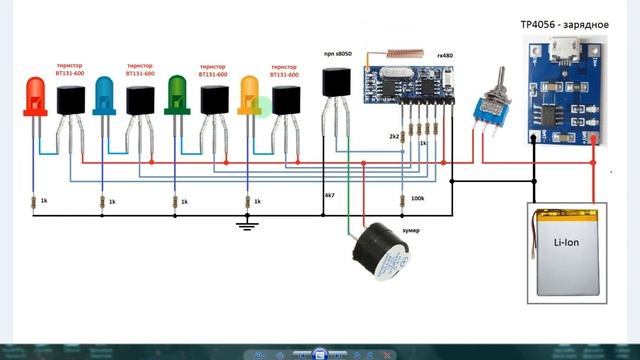Click '1k' label below yellow LED

258,201
